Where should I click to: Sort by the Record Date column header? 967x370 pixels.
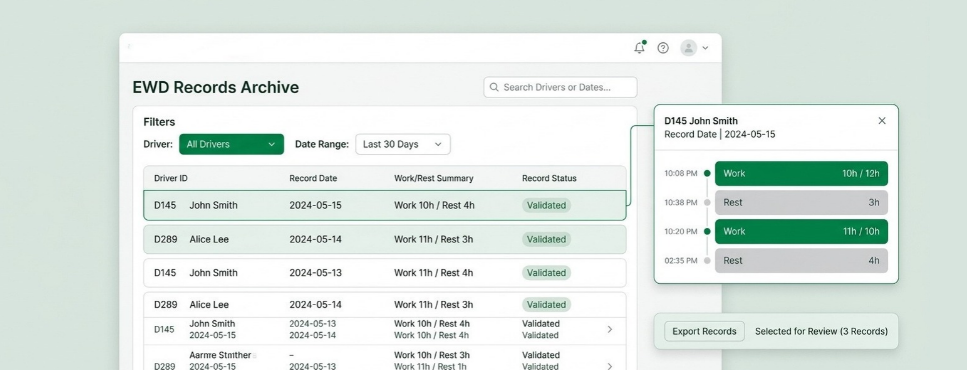[x=313, y=178]
